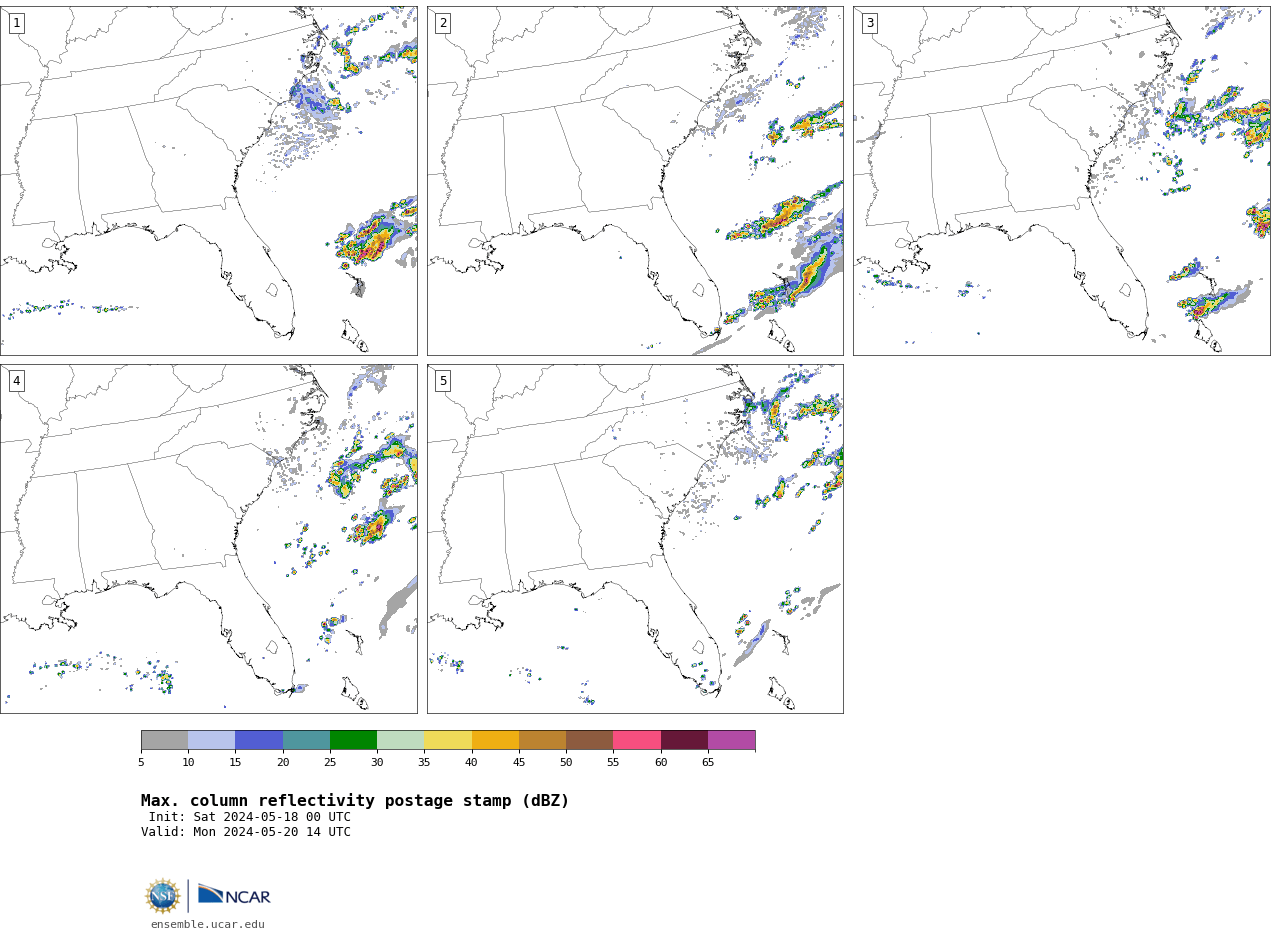Click the colorbar tick label 35
Image resolution: width=1280 pixels, height=936 pixels.
(424, 763)
